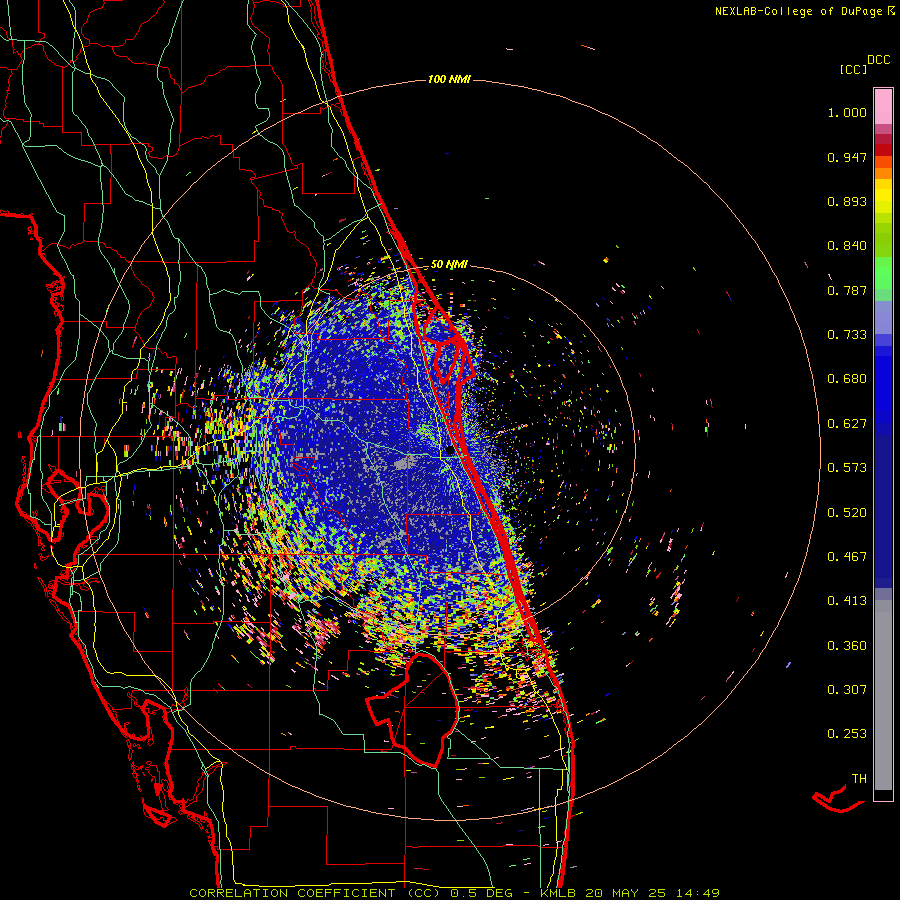This screenshot has height=900, width=900.
Task: Click the gray lower segment of the color bar
Action: (883, 695)
